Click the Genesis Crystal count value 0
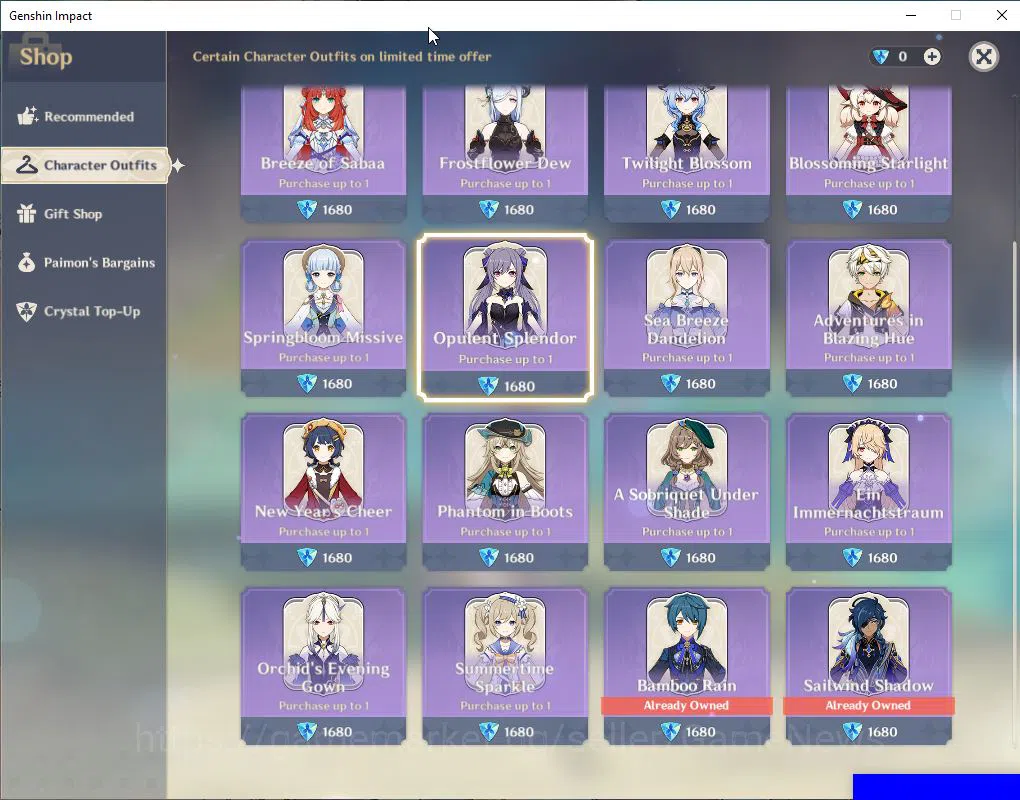The width and height of the screenshot is (1020, 800). click(902, 57)
